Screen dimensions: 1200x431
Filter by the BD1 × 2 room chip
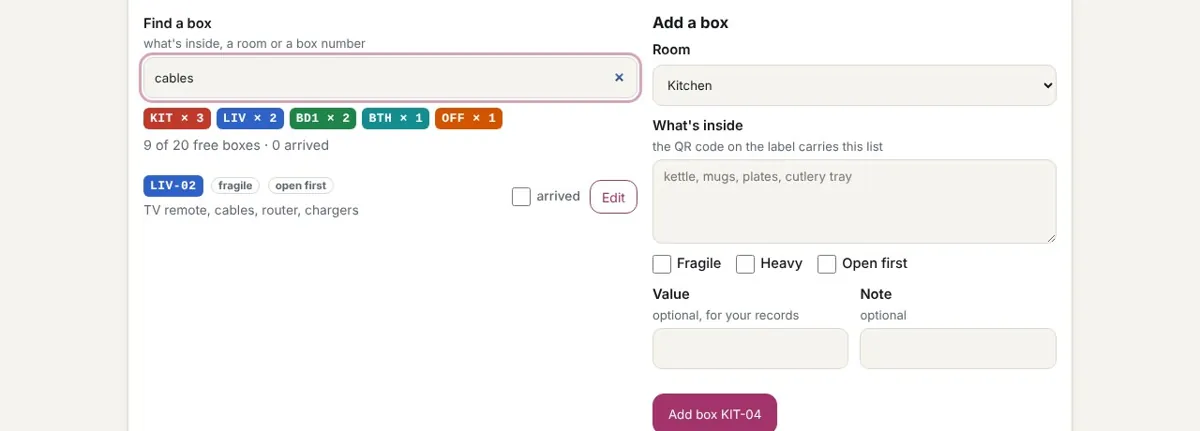pos(323,118)
